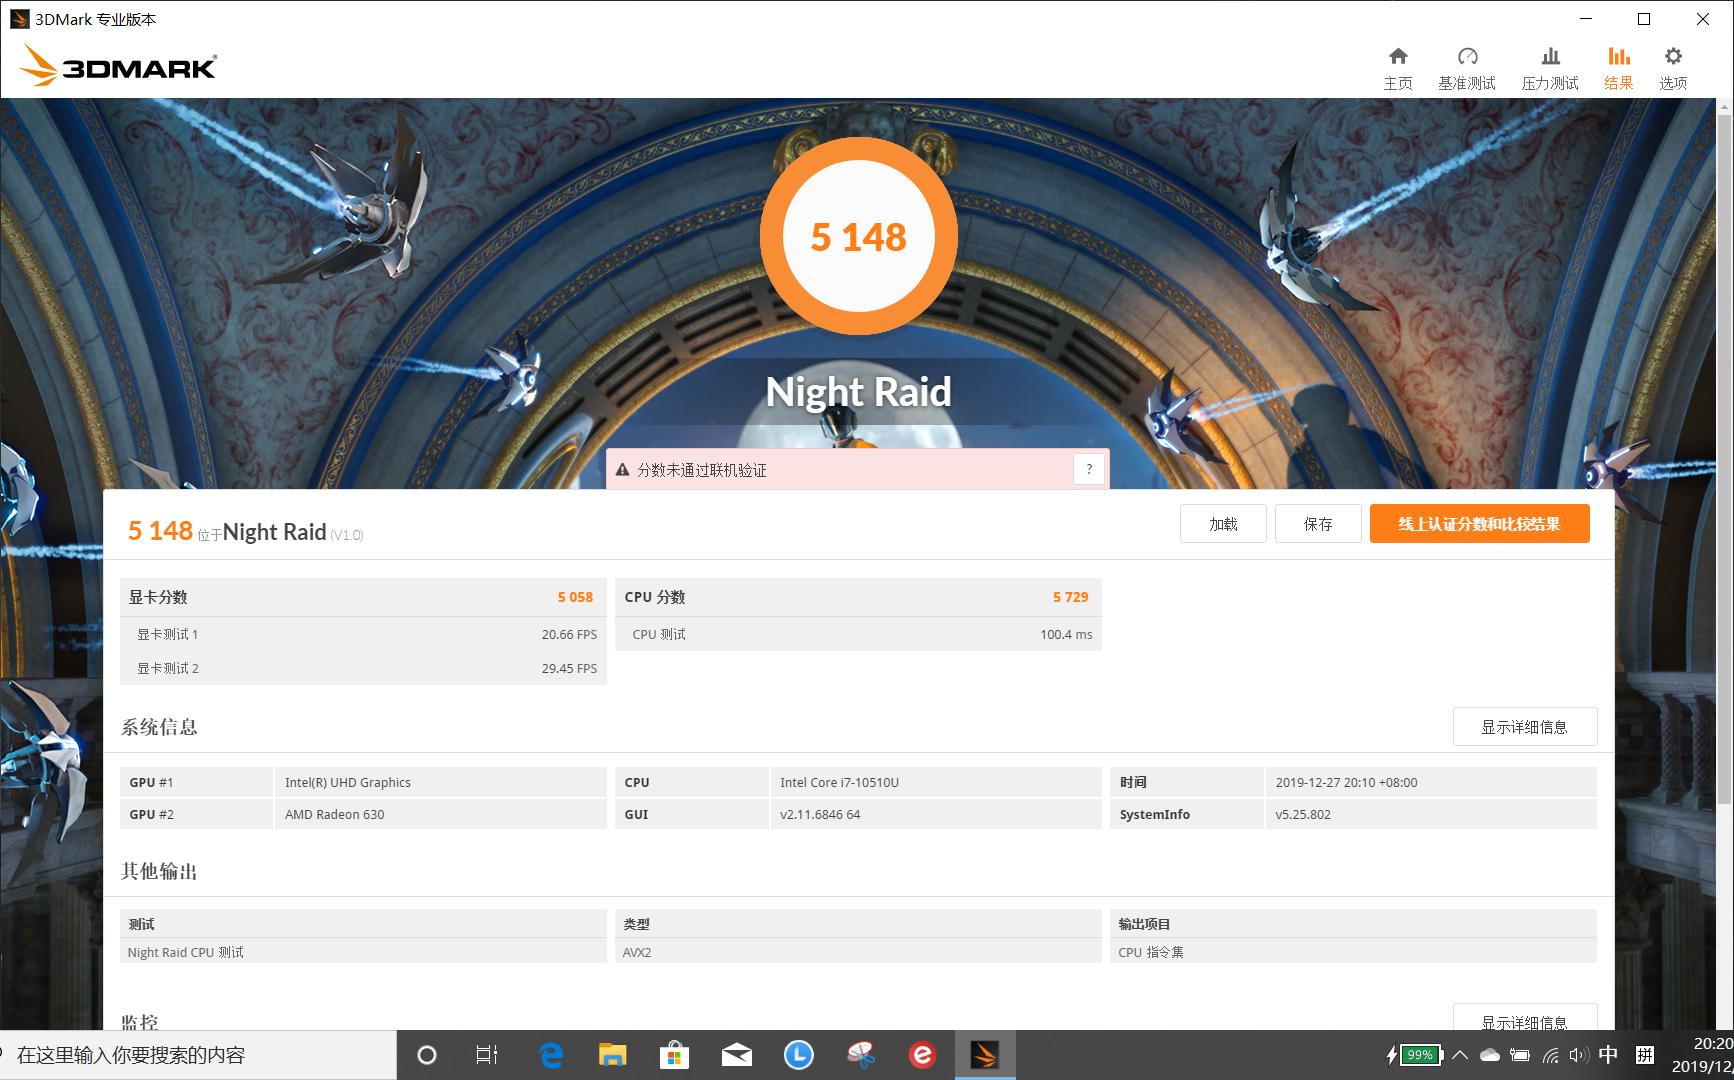The width and height of the screenshot is (1734, 1080).
Task: Click the Load (加载) button
Action: pyautogui.click(x=1223, y=524)
